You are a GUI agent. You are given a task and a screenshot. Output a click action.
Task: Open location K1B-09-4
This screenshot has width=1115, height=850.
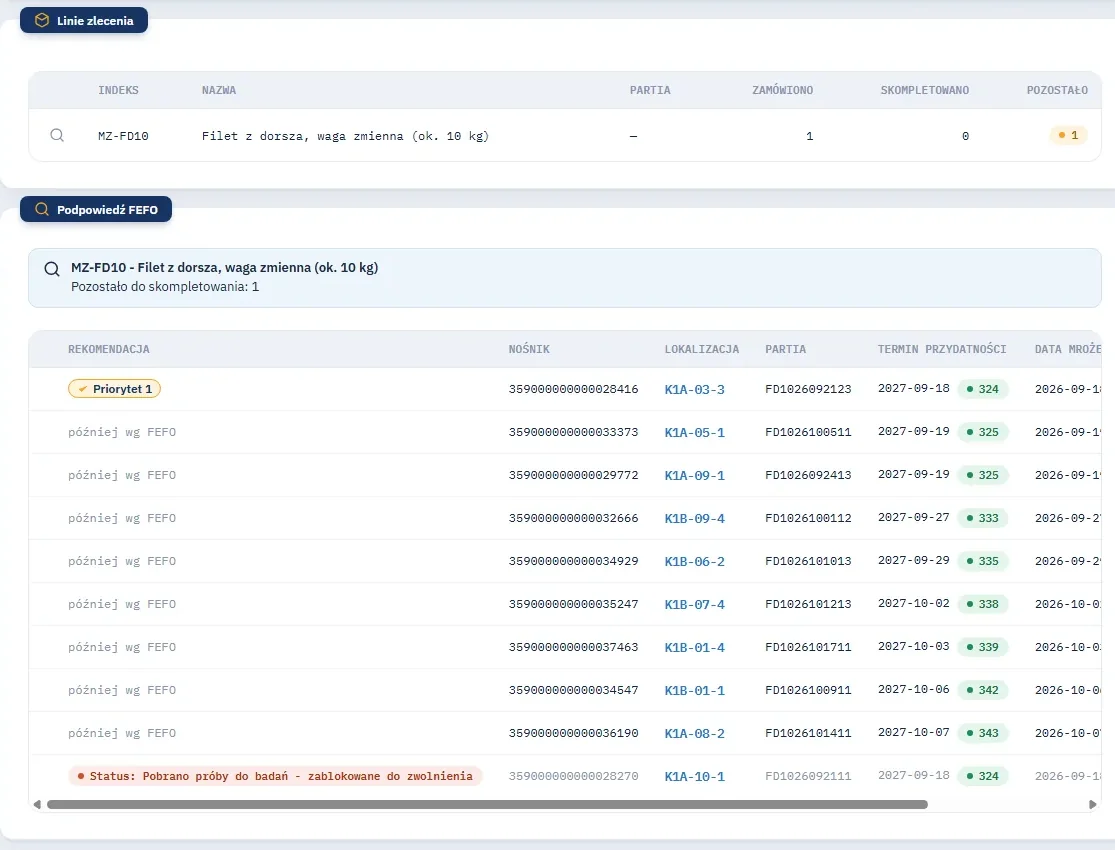tap(695, 519)
